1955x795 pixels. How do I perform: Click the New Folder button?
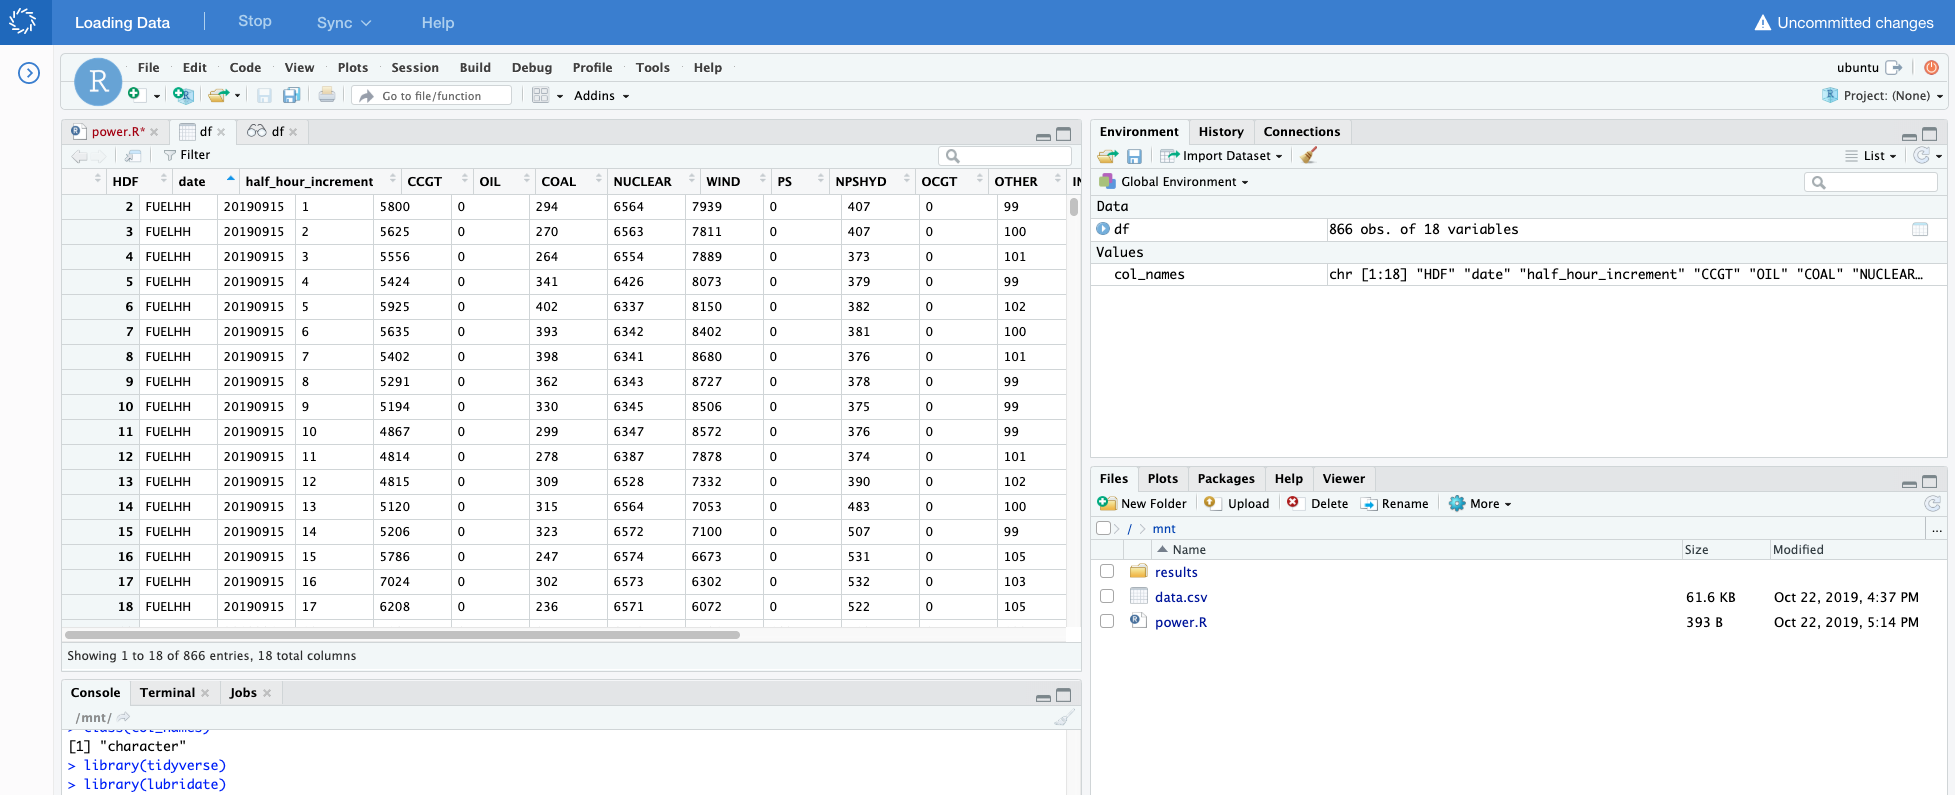coord(1142,503)
